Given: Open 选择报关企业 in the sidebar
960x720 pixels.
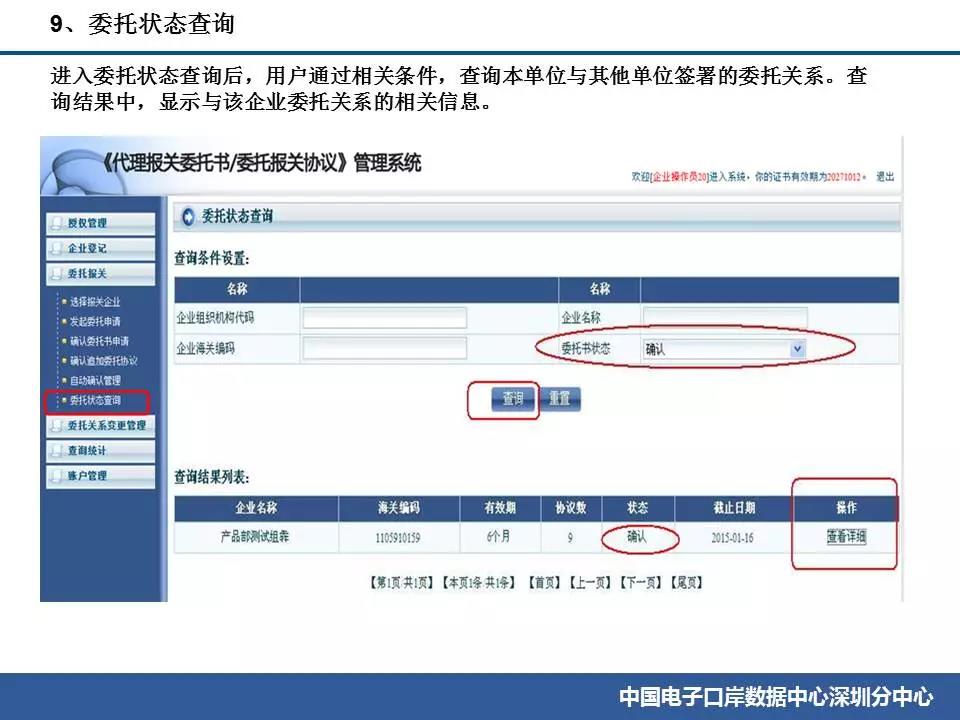Looking at the screenshot, I should [x=95, y=301].
